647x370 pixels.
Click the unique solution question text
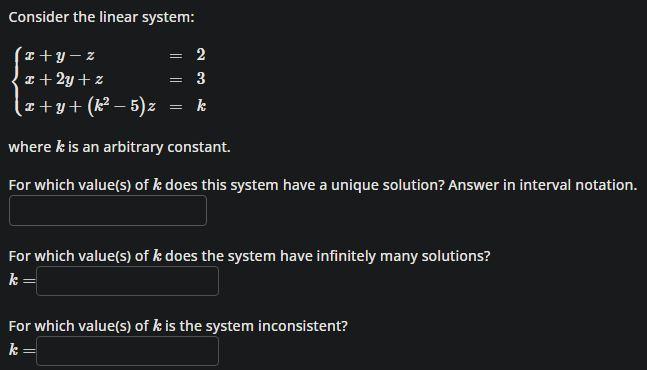click(227, 185)
